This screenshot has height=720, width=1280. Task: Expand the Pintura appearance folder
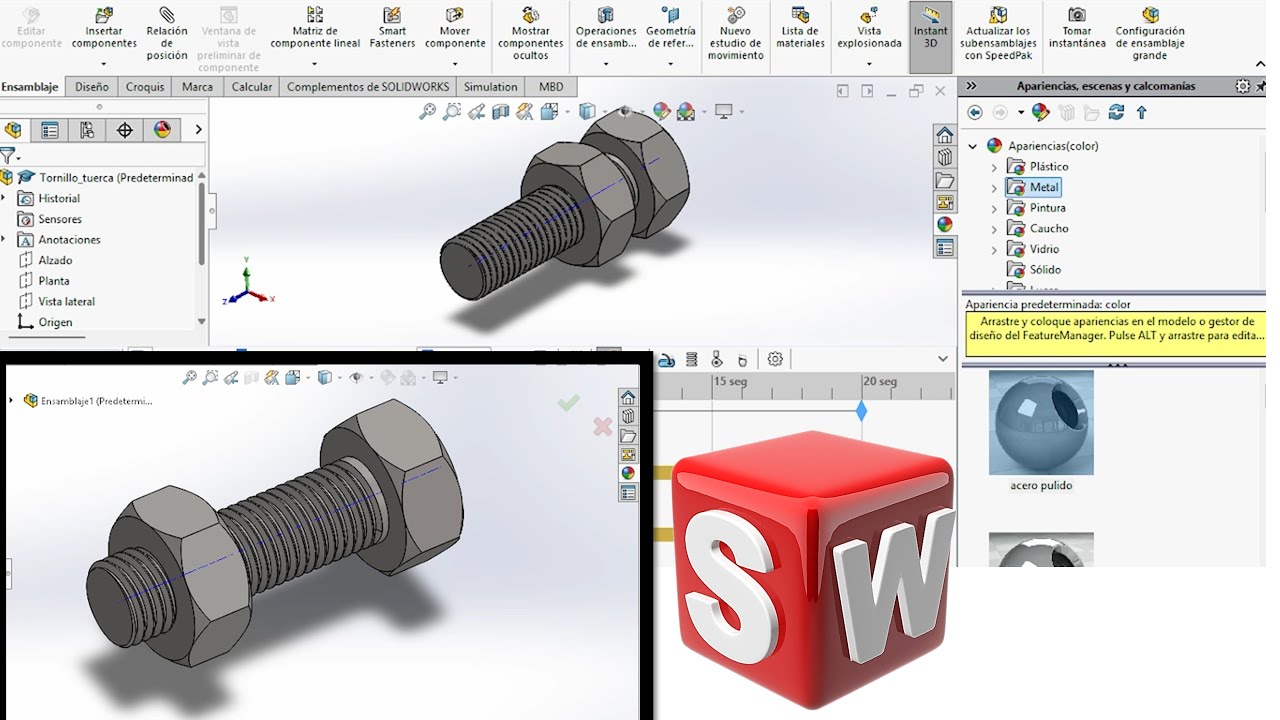[x=994, y=208]
